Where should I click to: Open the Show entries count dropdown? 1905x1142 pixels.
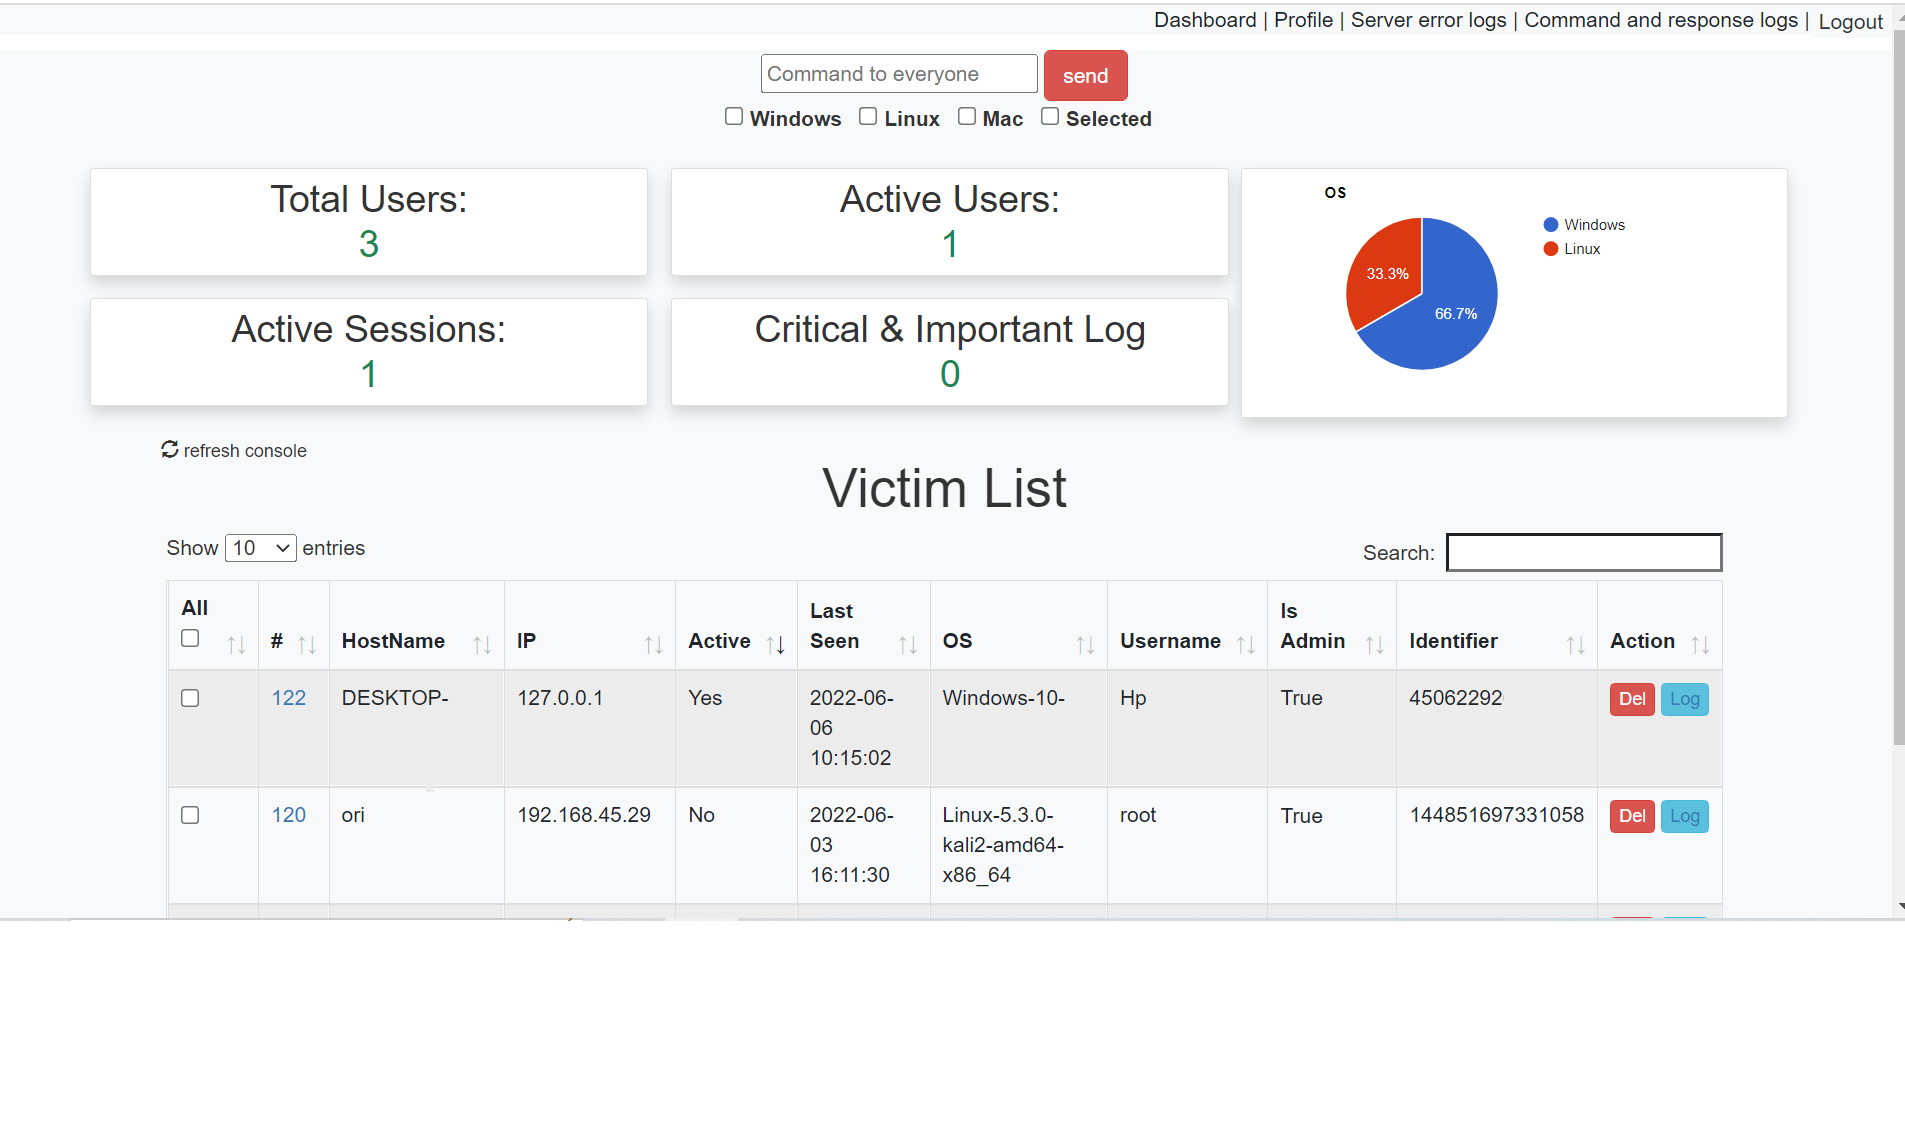point(261,548)
